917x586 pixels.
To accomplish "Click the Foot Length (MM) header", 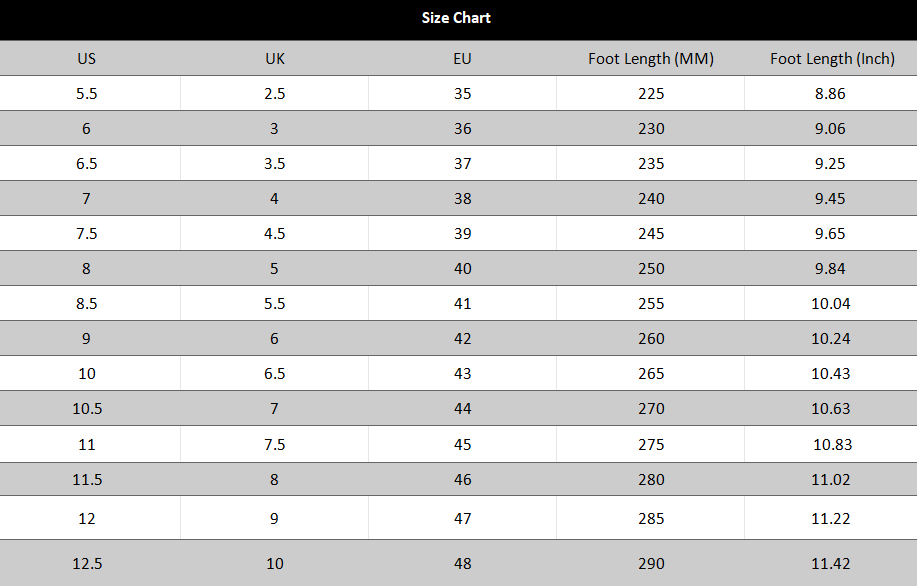I will pyautogui.click(x=651, y=58).
